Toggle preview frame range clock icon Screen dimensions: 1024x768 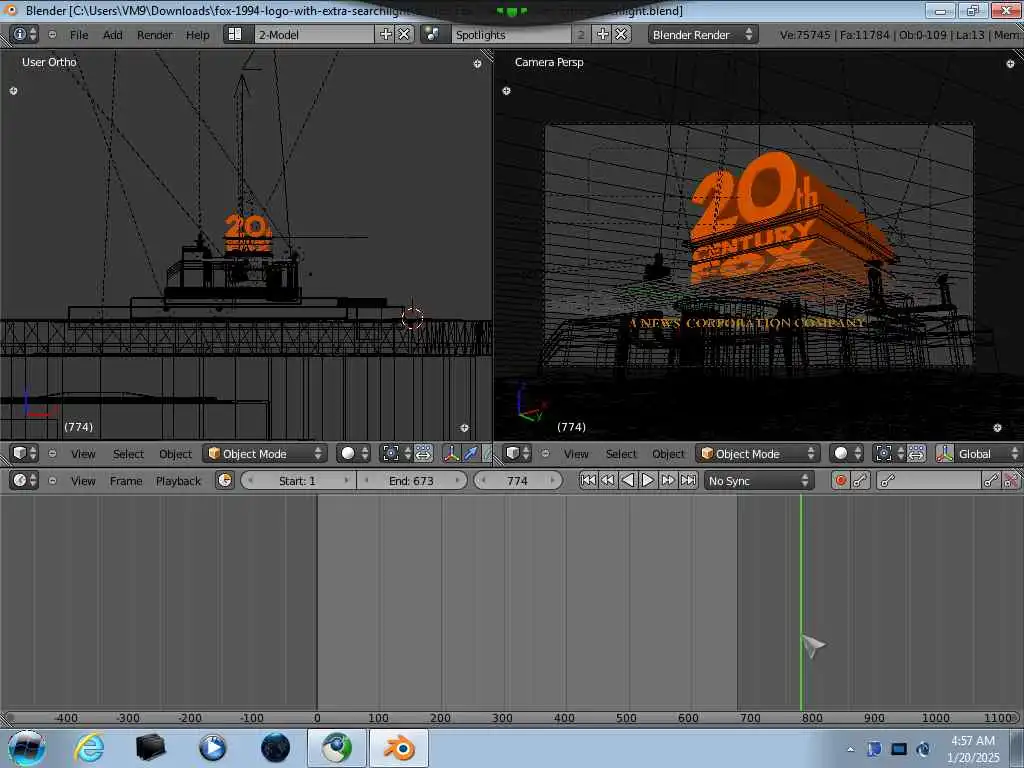click(225, 481)
